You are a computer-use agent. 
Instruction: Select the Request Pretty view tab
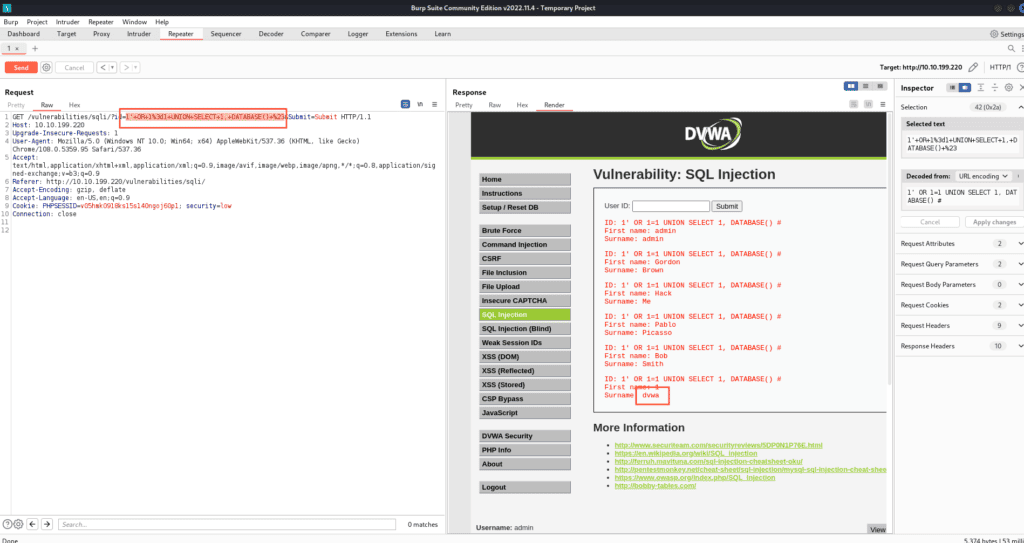click(16, 105)
